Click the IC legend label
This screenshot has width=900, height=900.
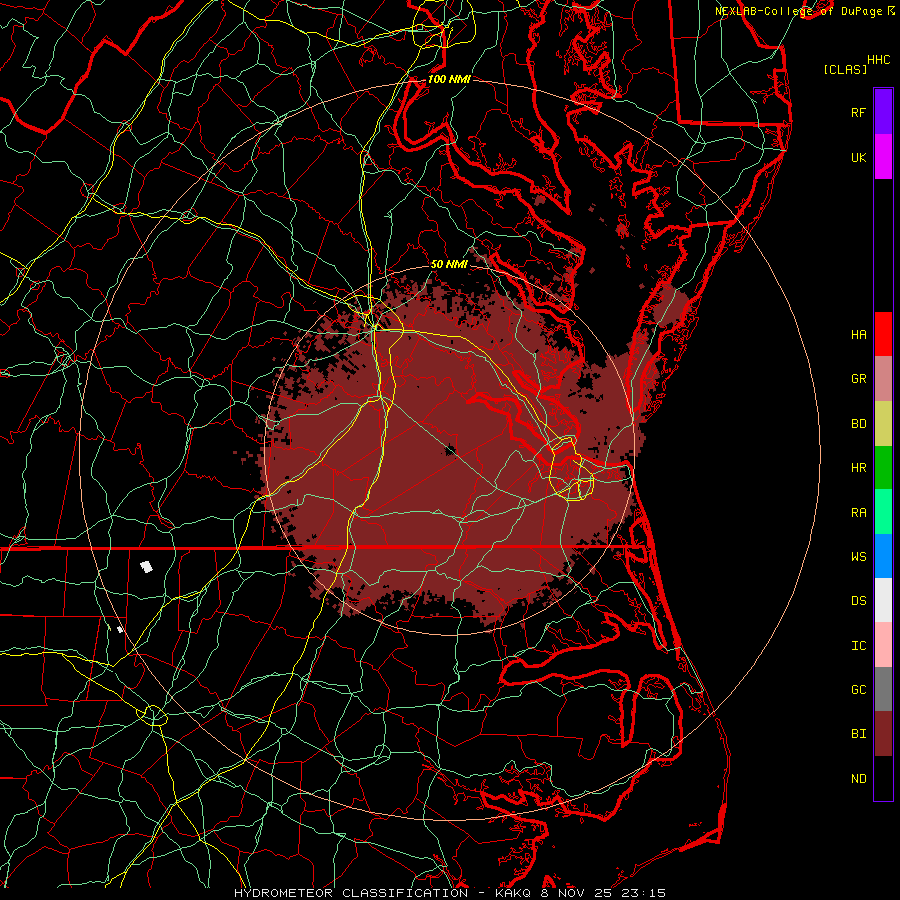[858, 646]
